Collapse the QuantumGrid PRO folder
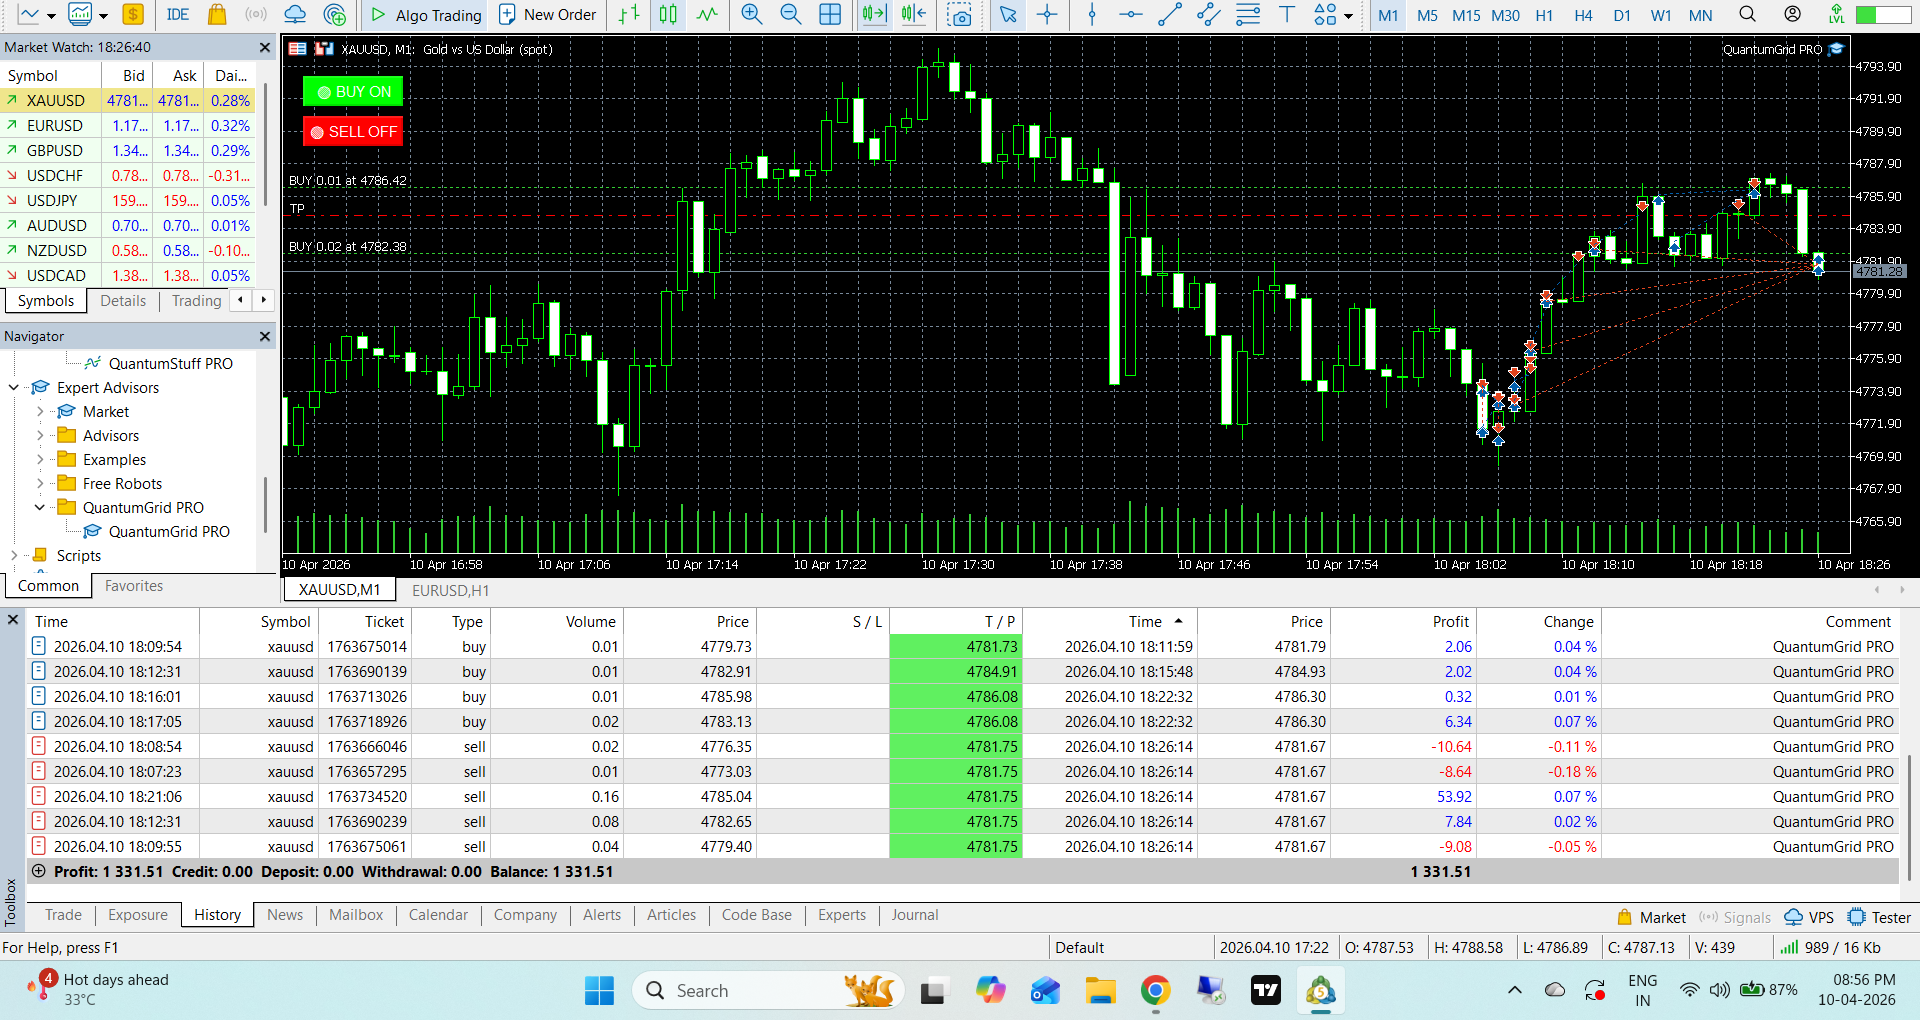 point(40,508)
